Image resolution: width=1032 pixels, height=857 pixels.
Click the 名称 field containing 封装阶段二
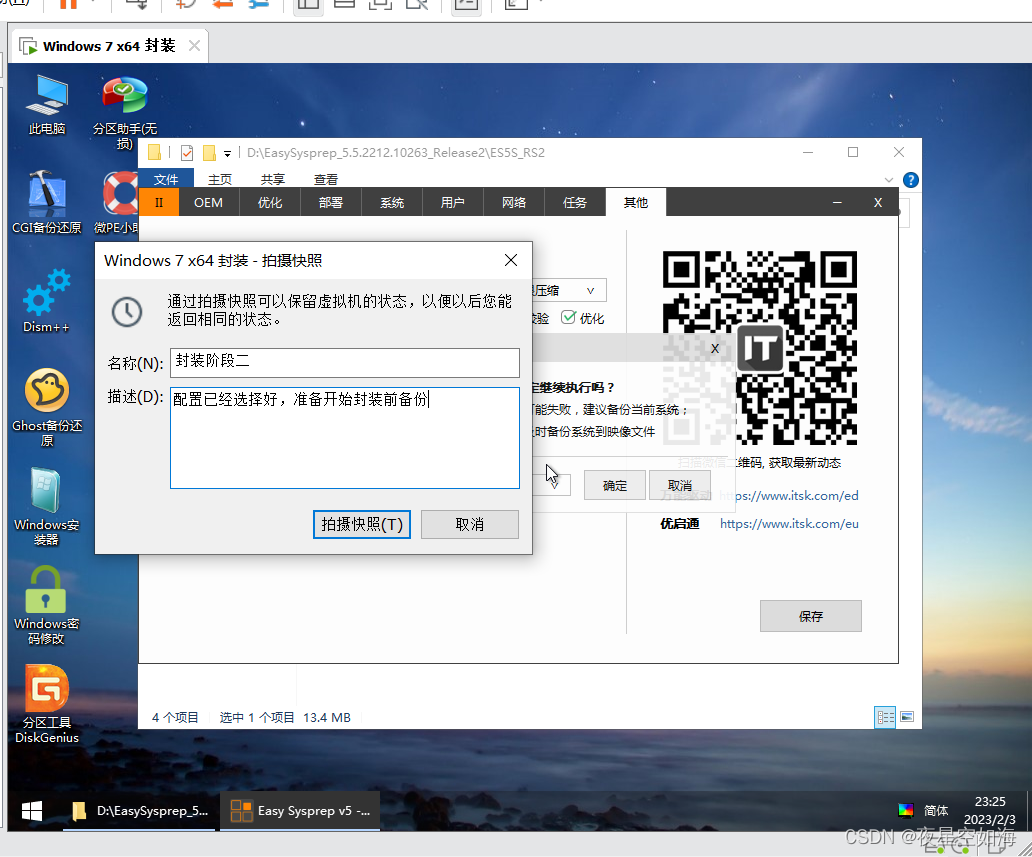[x=345, y=363]
